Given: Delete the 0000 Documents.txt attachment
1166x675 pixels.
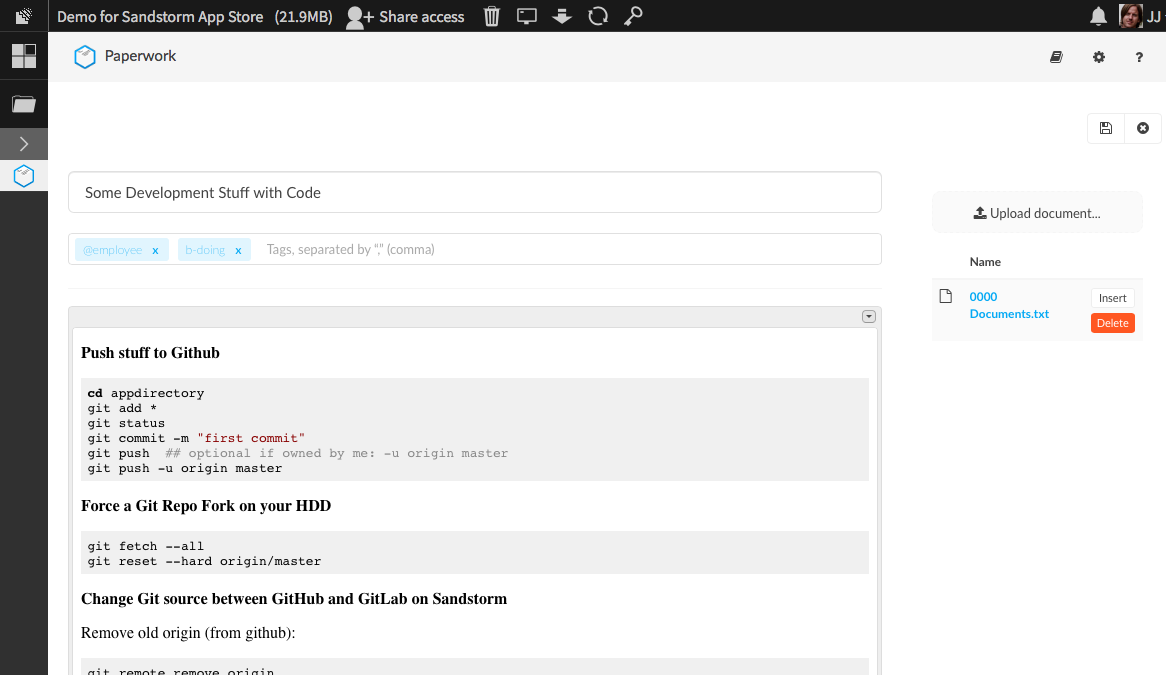Looking at the screenshot, I should [1112, 323].
